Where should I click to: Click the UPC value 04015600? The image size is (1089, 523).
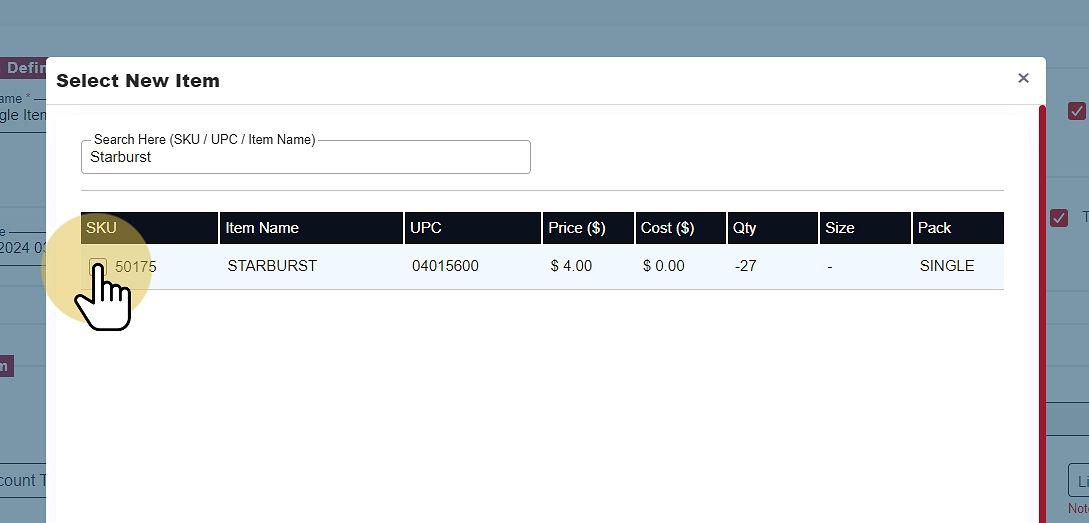(x=445, y=266)
